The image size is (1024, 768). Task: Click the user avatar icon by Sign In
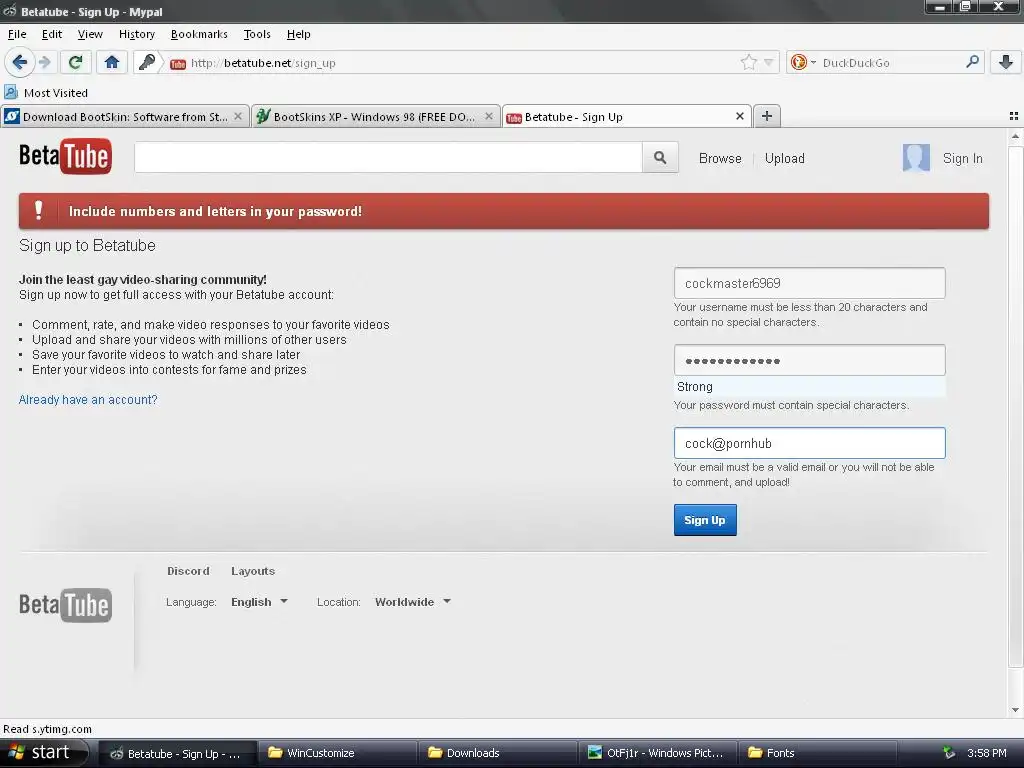point(916,158)
